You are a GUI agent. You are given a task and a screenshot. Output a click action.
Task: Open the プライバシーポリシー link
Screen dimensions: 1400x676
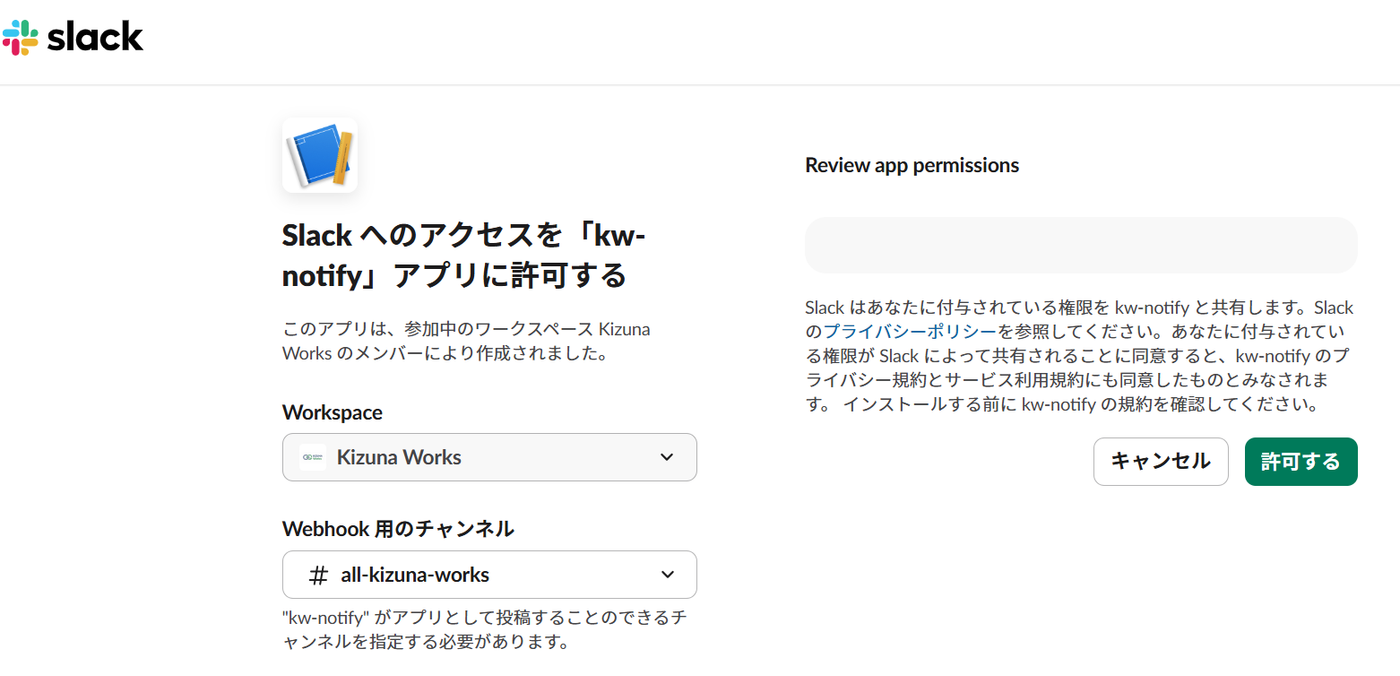[x=909, y=332]
